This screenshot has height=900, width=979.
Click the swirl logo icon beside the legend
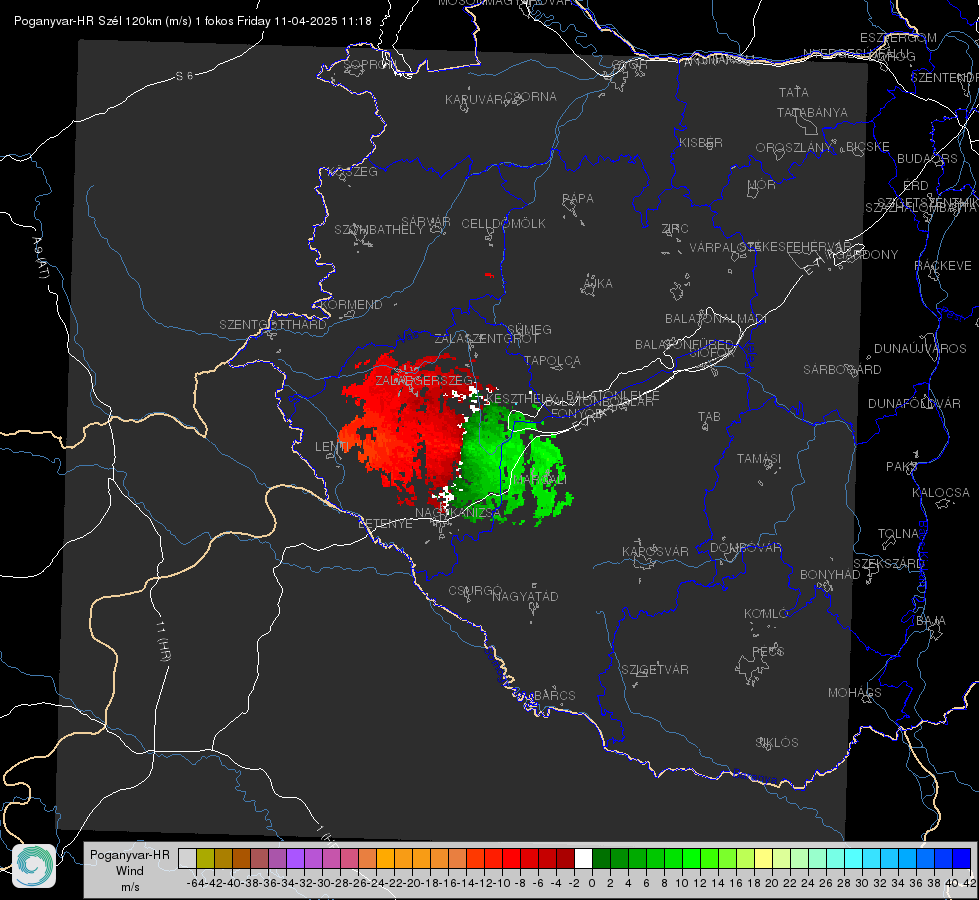34,866
